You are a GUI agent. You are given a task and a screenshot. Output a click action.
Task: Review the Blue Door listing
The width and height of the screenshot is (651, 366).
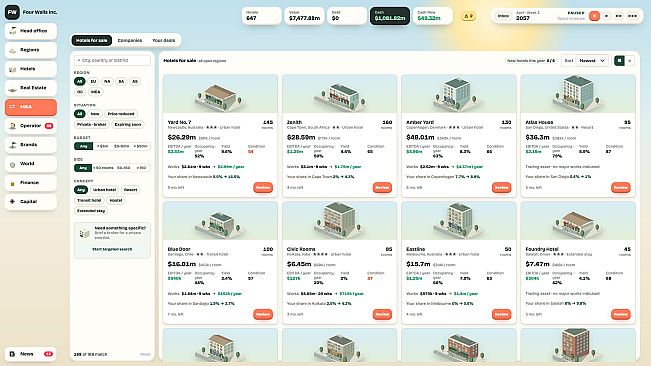[x=263, y=314]
